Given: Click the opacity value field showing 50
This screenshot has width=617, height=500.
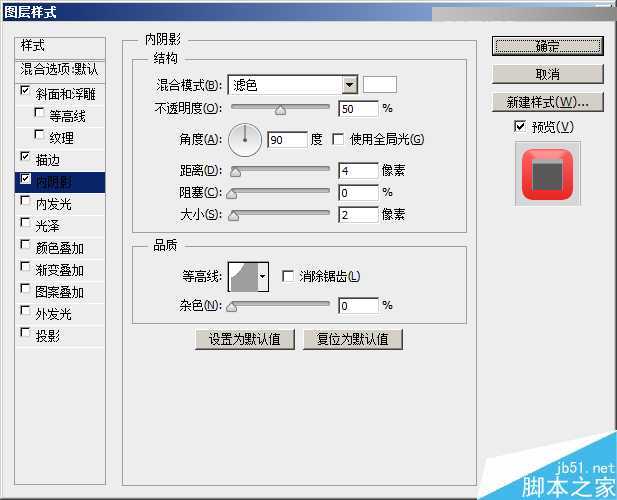Looking at the screenshot, I should click(358, 109).
